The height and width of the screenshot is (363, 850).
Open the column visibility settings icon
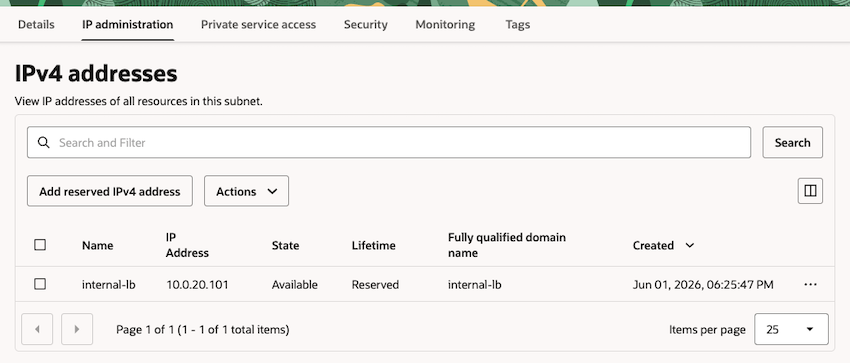[810, 191]
